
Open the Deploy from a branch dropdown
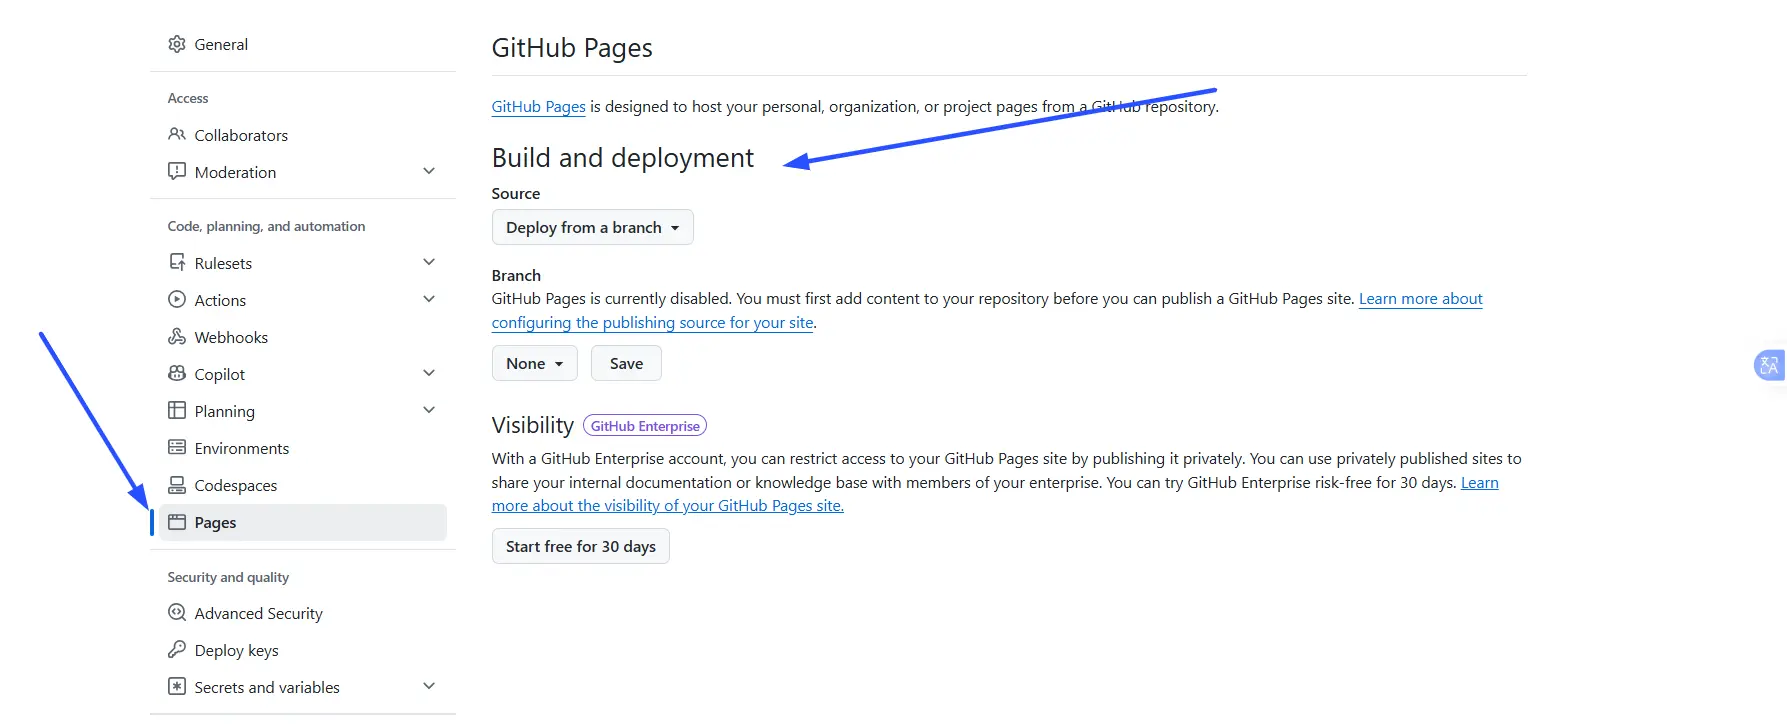pos(592,227)
